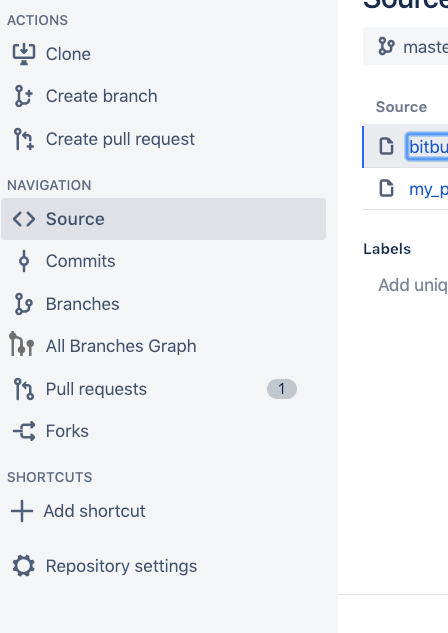
Task: Click the Create pull request icon
Action: [24, 139]
